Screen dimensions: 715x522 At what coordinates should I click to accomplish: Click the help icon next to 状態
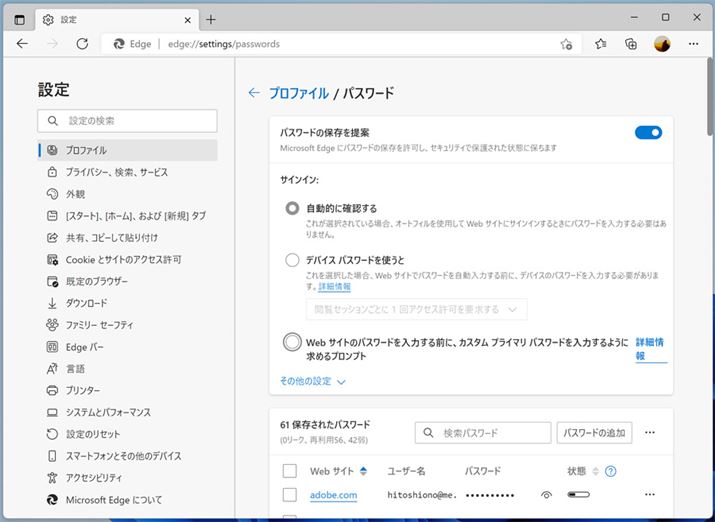point(611,471)
